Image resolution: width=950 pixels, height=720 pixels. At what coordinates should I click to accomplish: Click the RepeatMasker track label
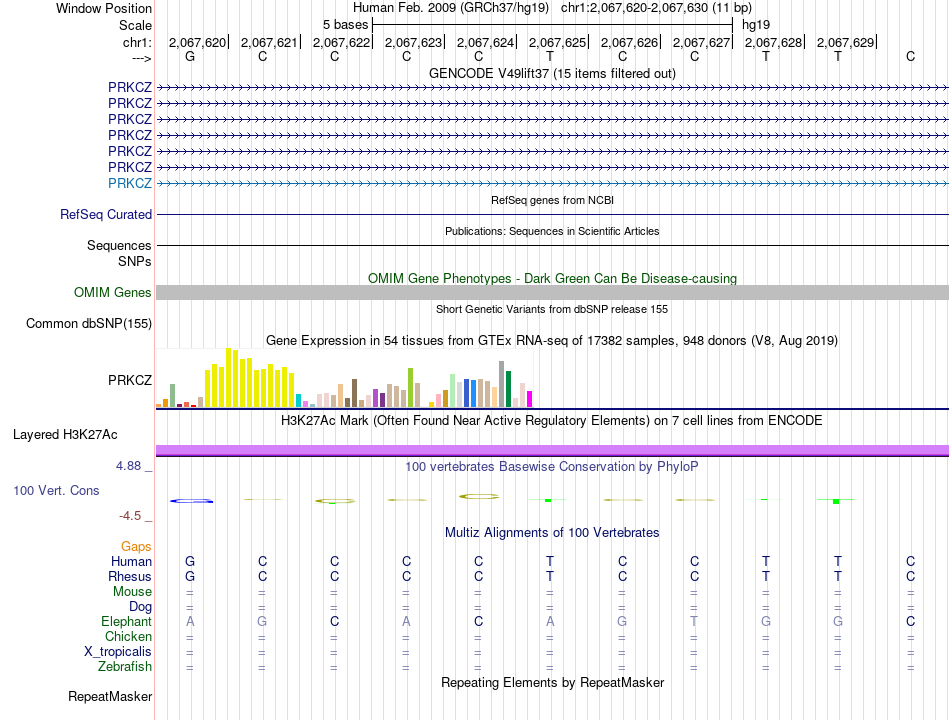pyautogui.click(x=110, y=696)
